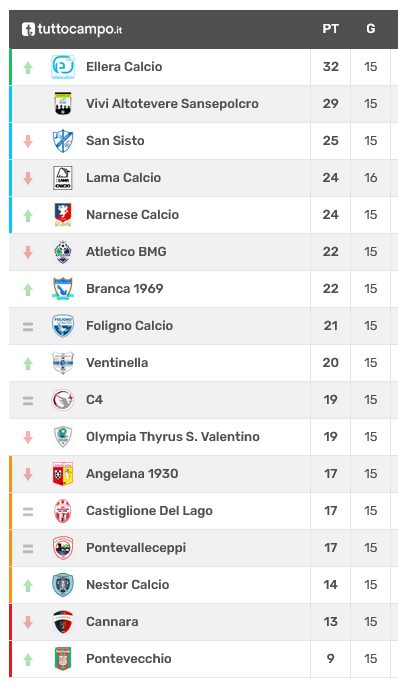398x684 pixels.
Task: Click the Foligno Calcio team crest
Action: pos(63,326)
